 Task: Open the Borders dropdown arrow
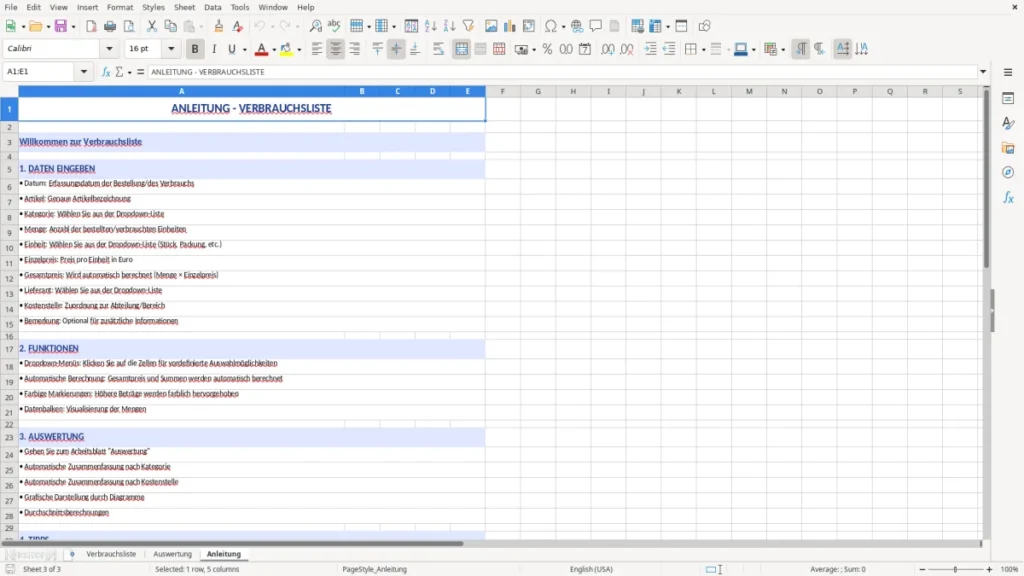pos(703,50)
